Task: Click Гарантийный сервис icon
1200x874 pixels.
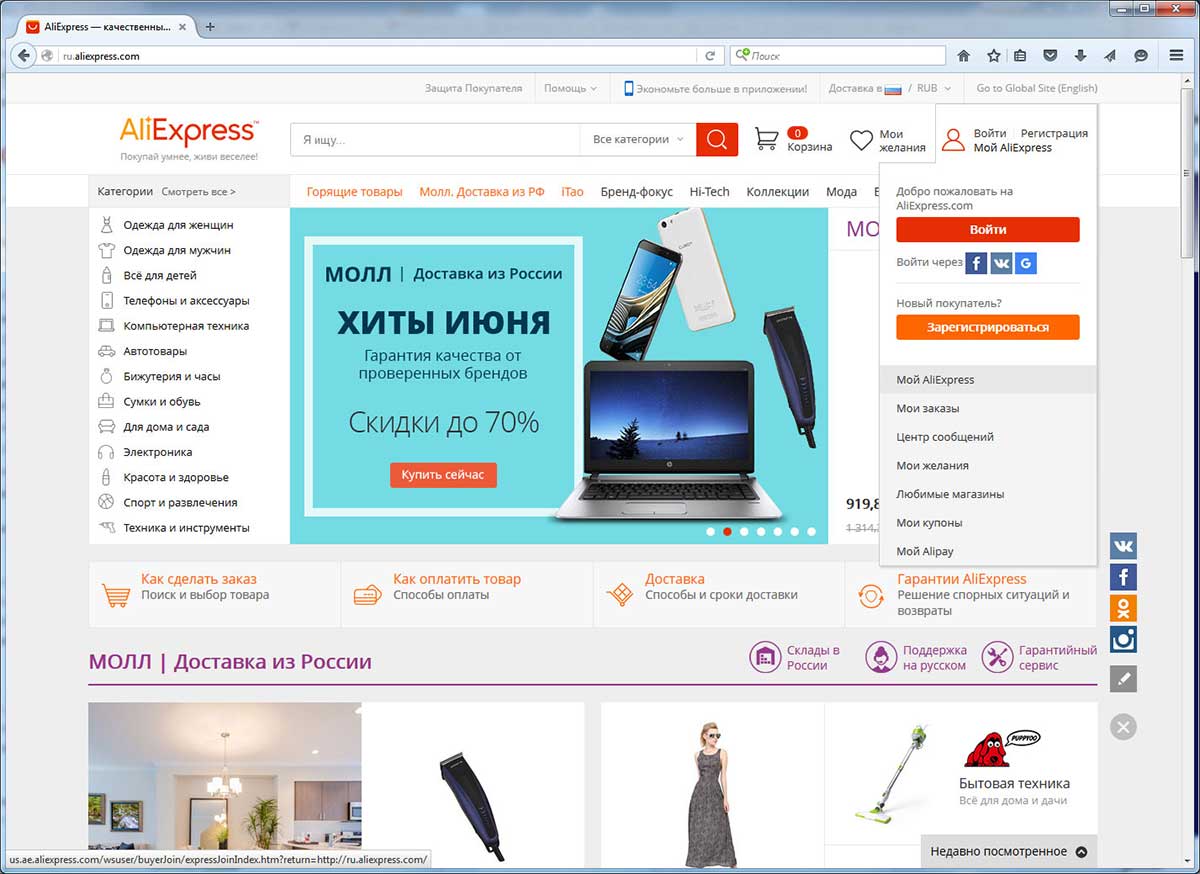Action: point(997,657)
